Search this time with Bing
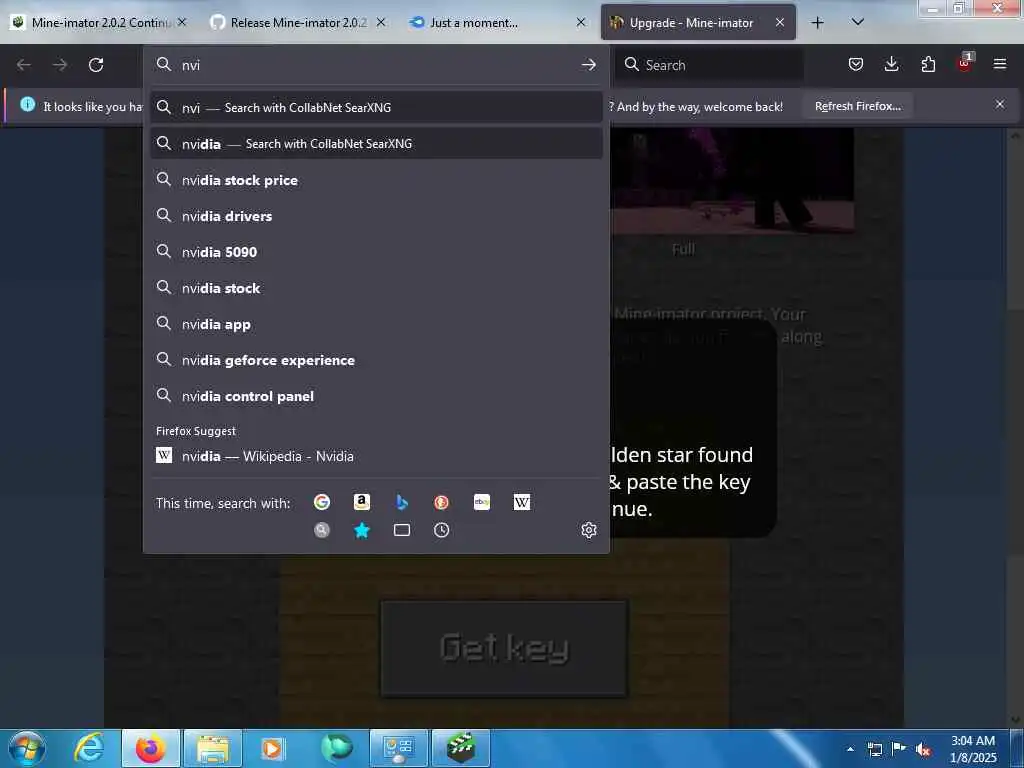 pos(402,502)
